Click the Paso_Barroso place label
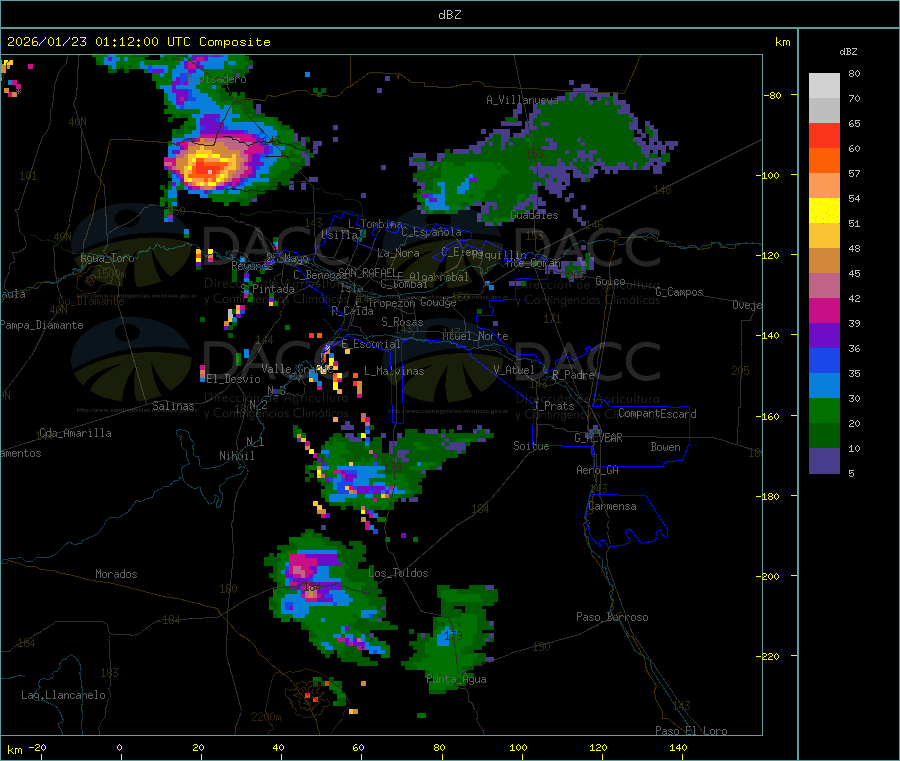 (612, 617)
